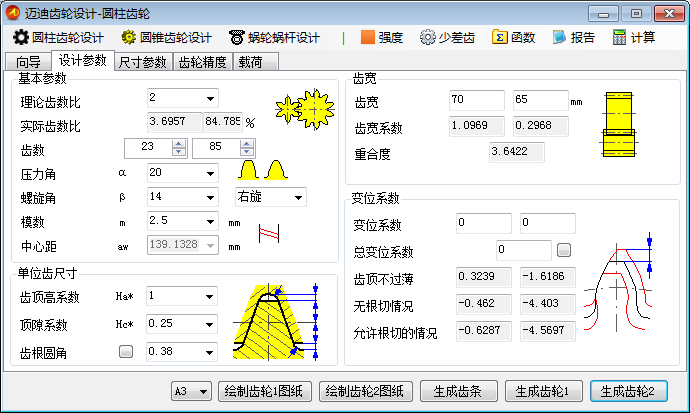This screenshot has width=690, height=413.
Task: Click the profile shift diagram
Action: [x=618, y=282]
